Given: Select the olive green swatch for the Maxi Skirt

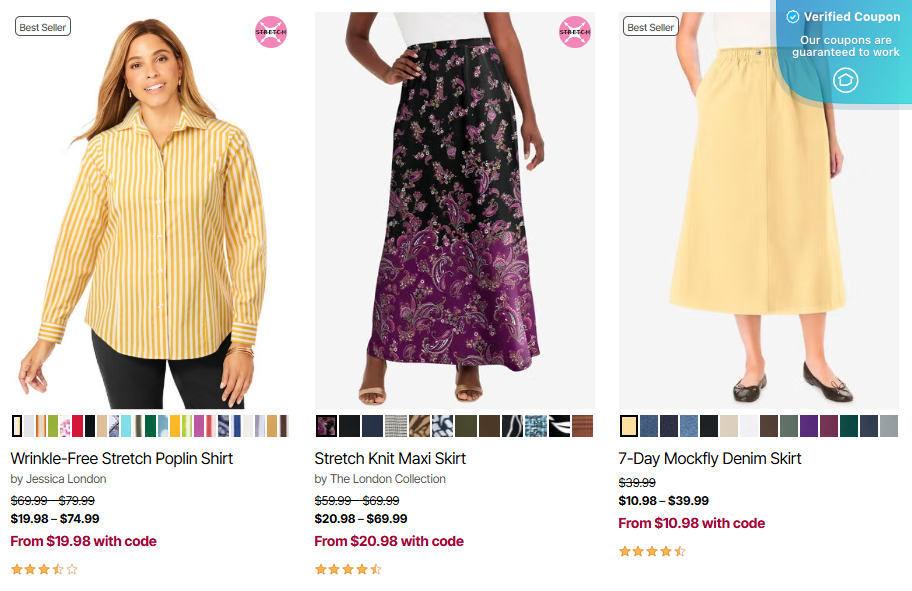Looking at the screenshot, I should coord(465,426).
